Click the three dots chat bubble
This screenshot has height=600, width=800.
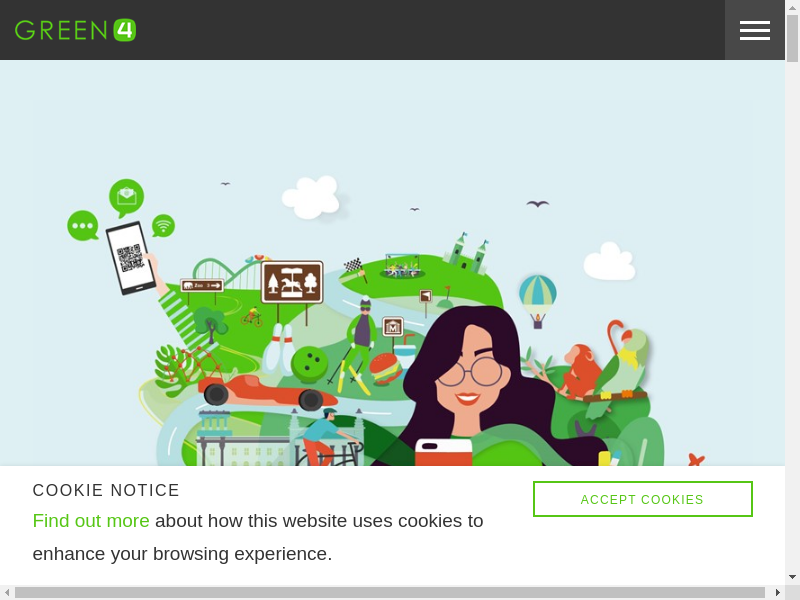(83, 226)
